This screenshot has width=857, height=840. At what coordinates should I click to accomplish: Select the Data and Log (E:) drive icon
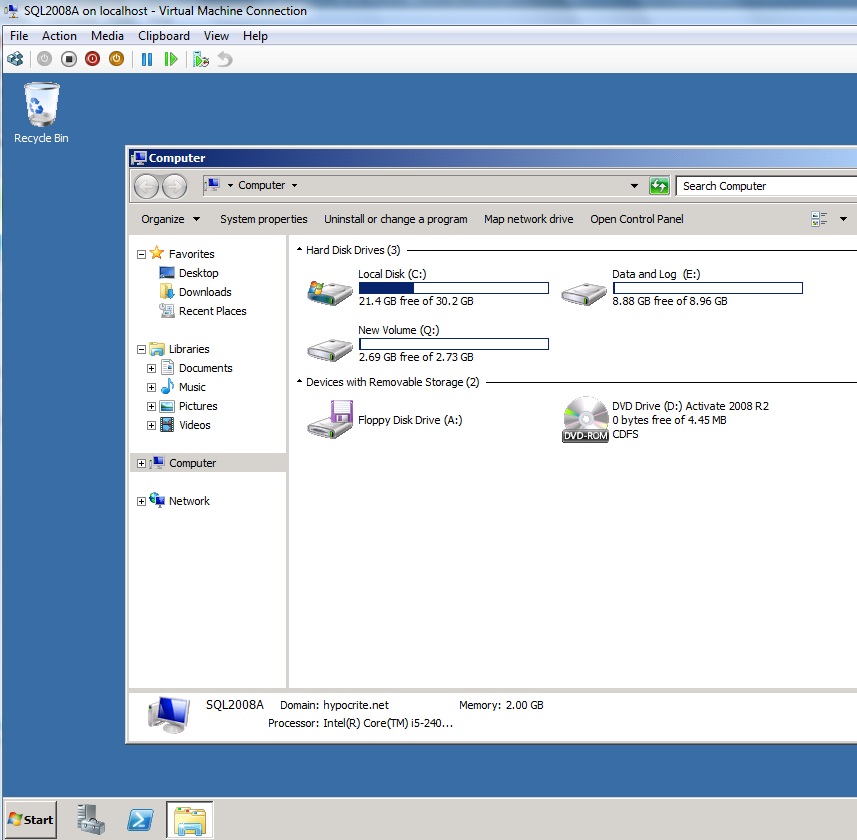click(x=584, y=293)
